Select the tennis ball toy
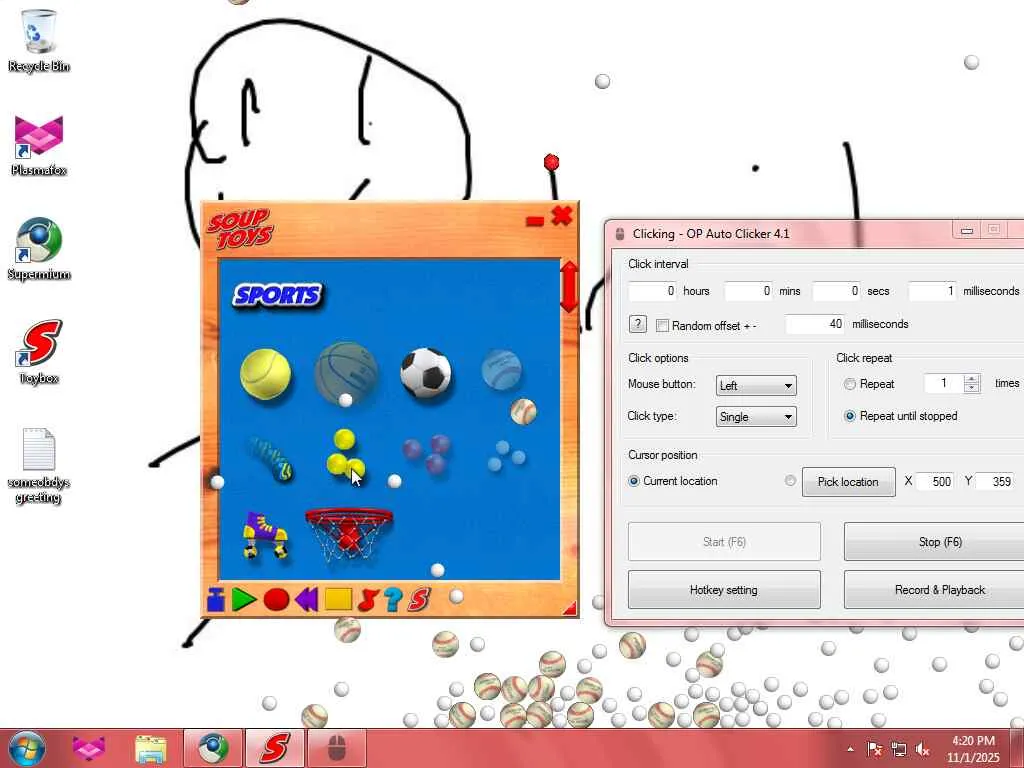The width and height of the screenshot is (1024, 768). pos(265,374)
